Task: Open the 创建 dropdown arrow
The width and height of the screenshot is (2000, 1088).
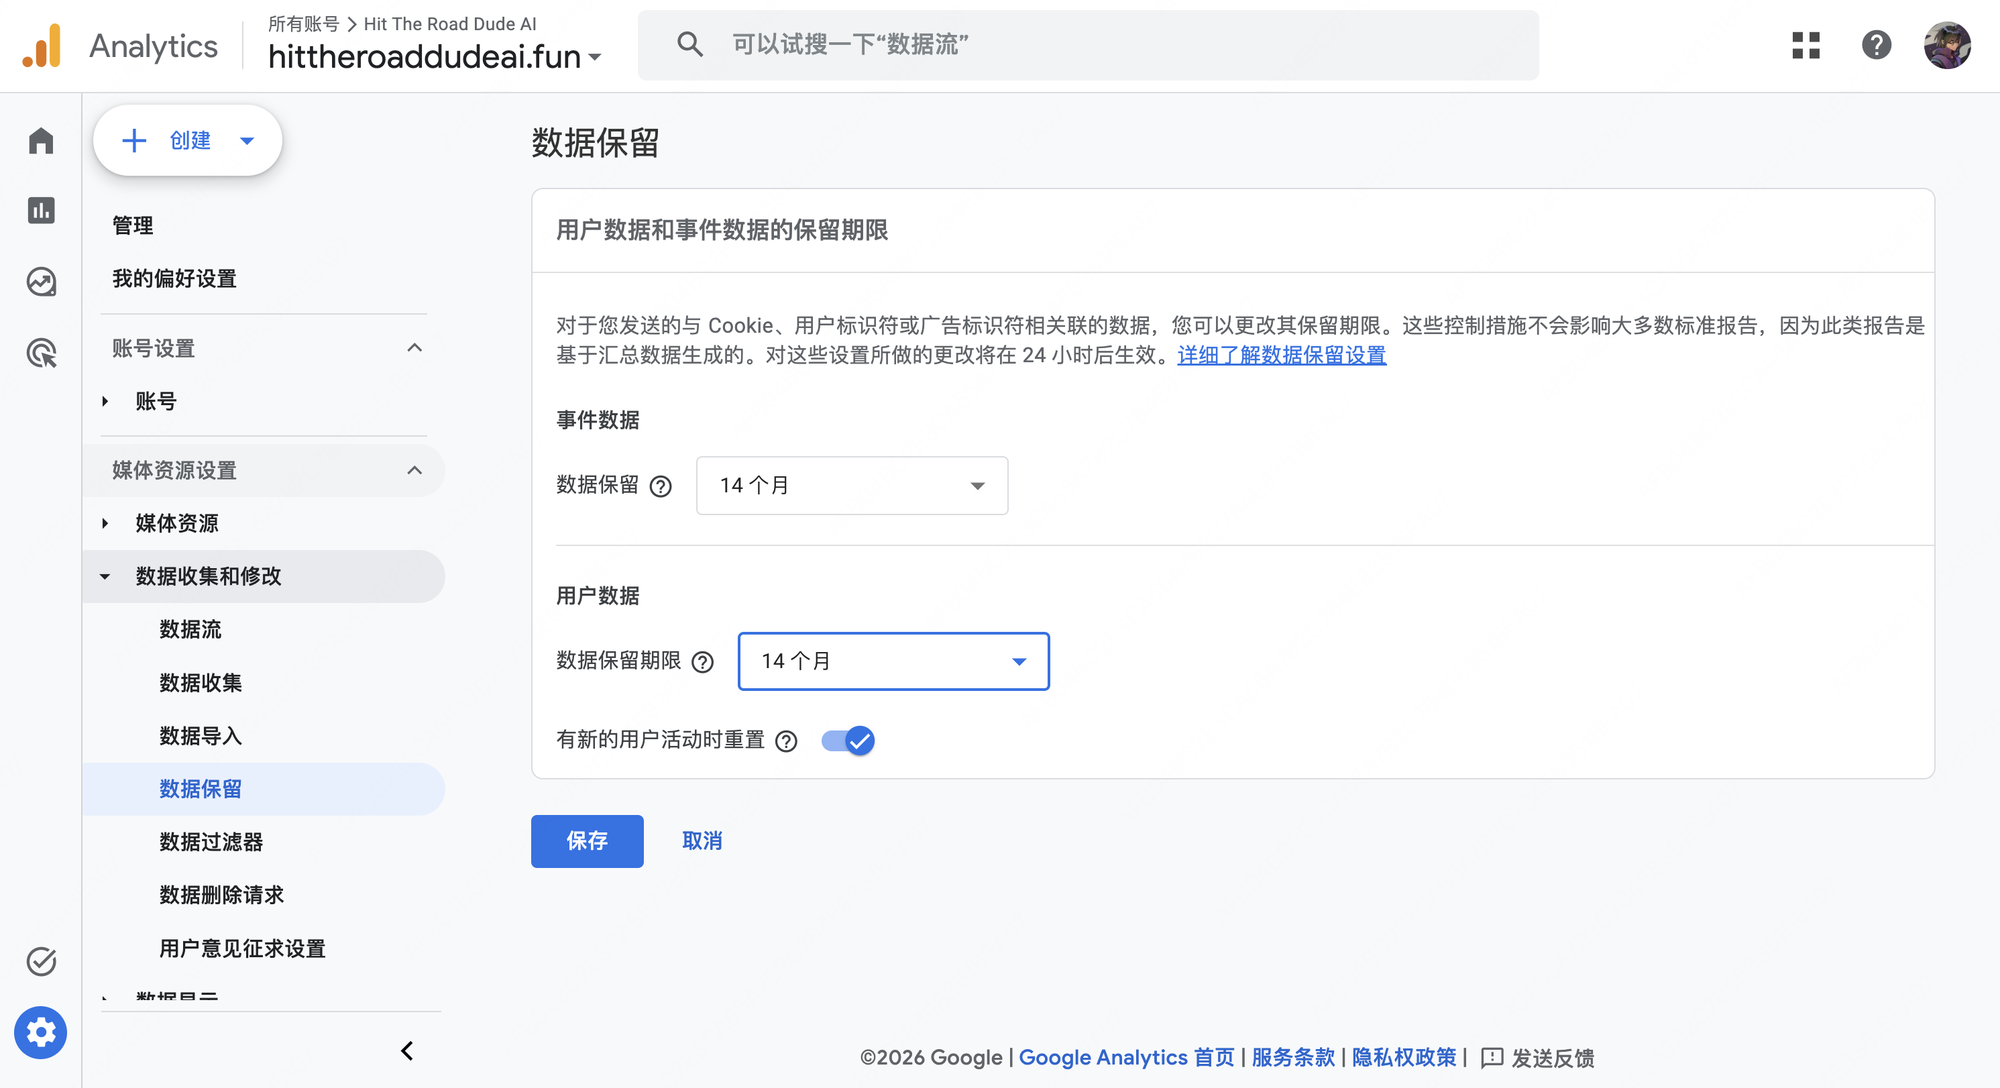Action: point(247,141)
